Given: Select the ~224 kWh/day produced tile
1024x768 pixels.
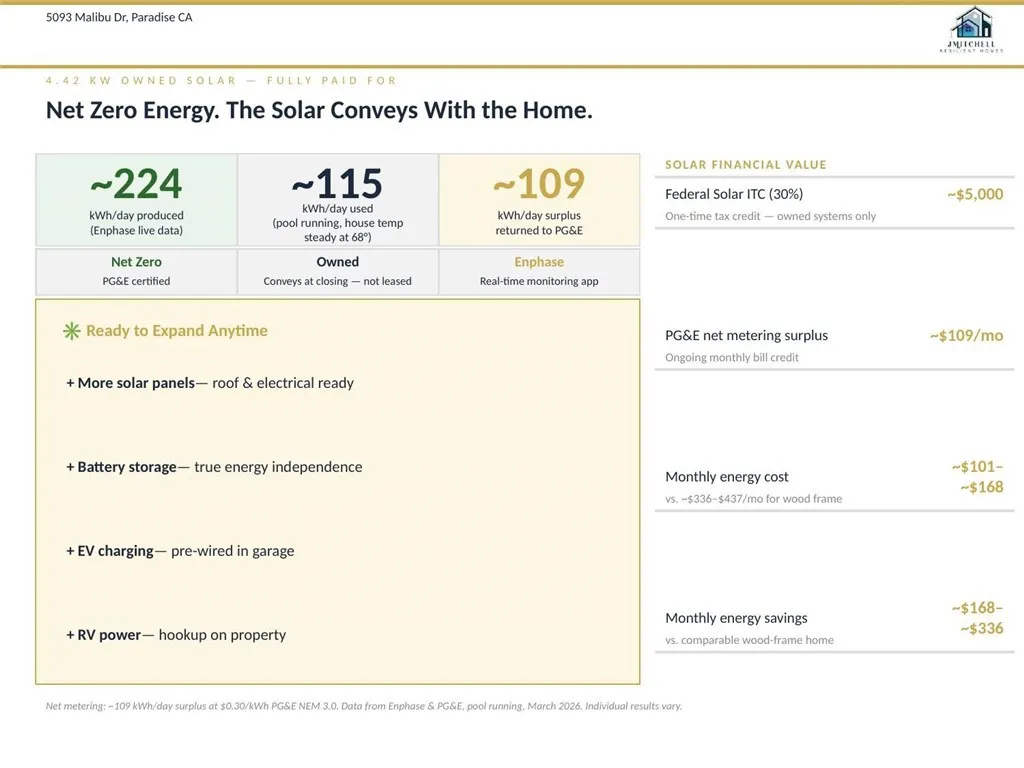Looking at the screenshot, I should (136, 200).
